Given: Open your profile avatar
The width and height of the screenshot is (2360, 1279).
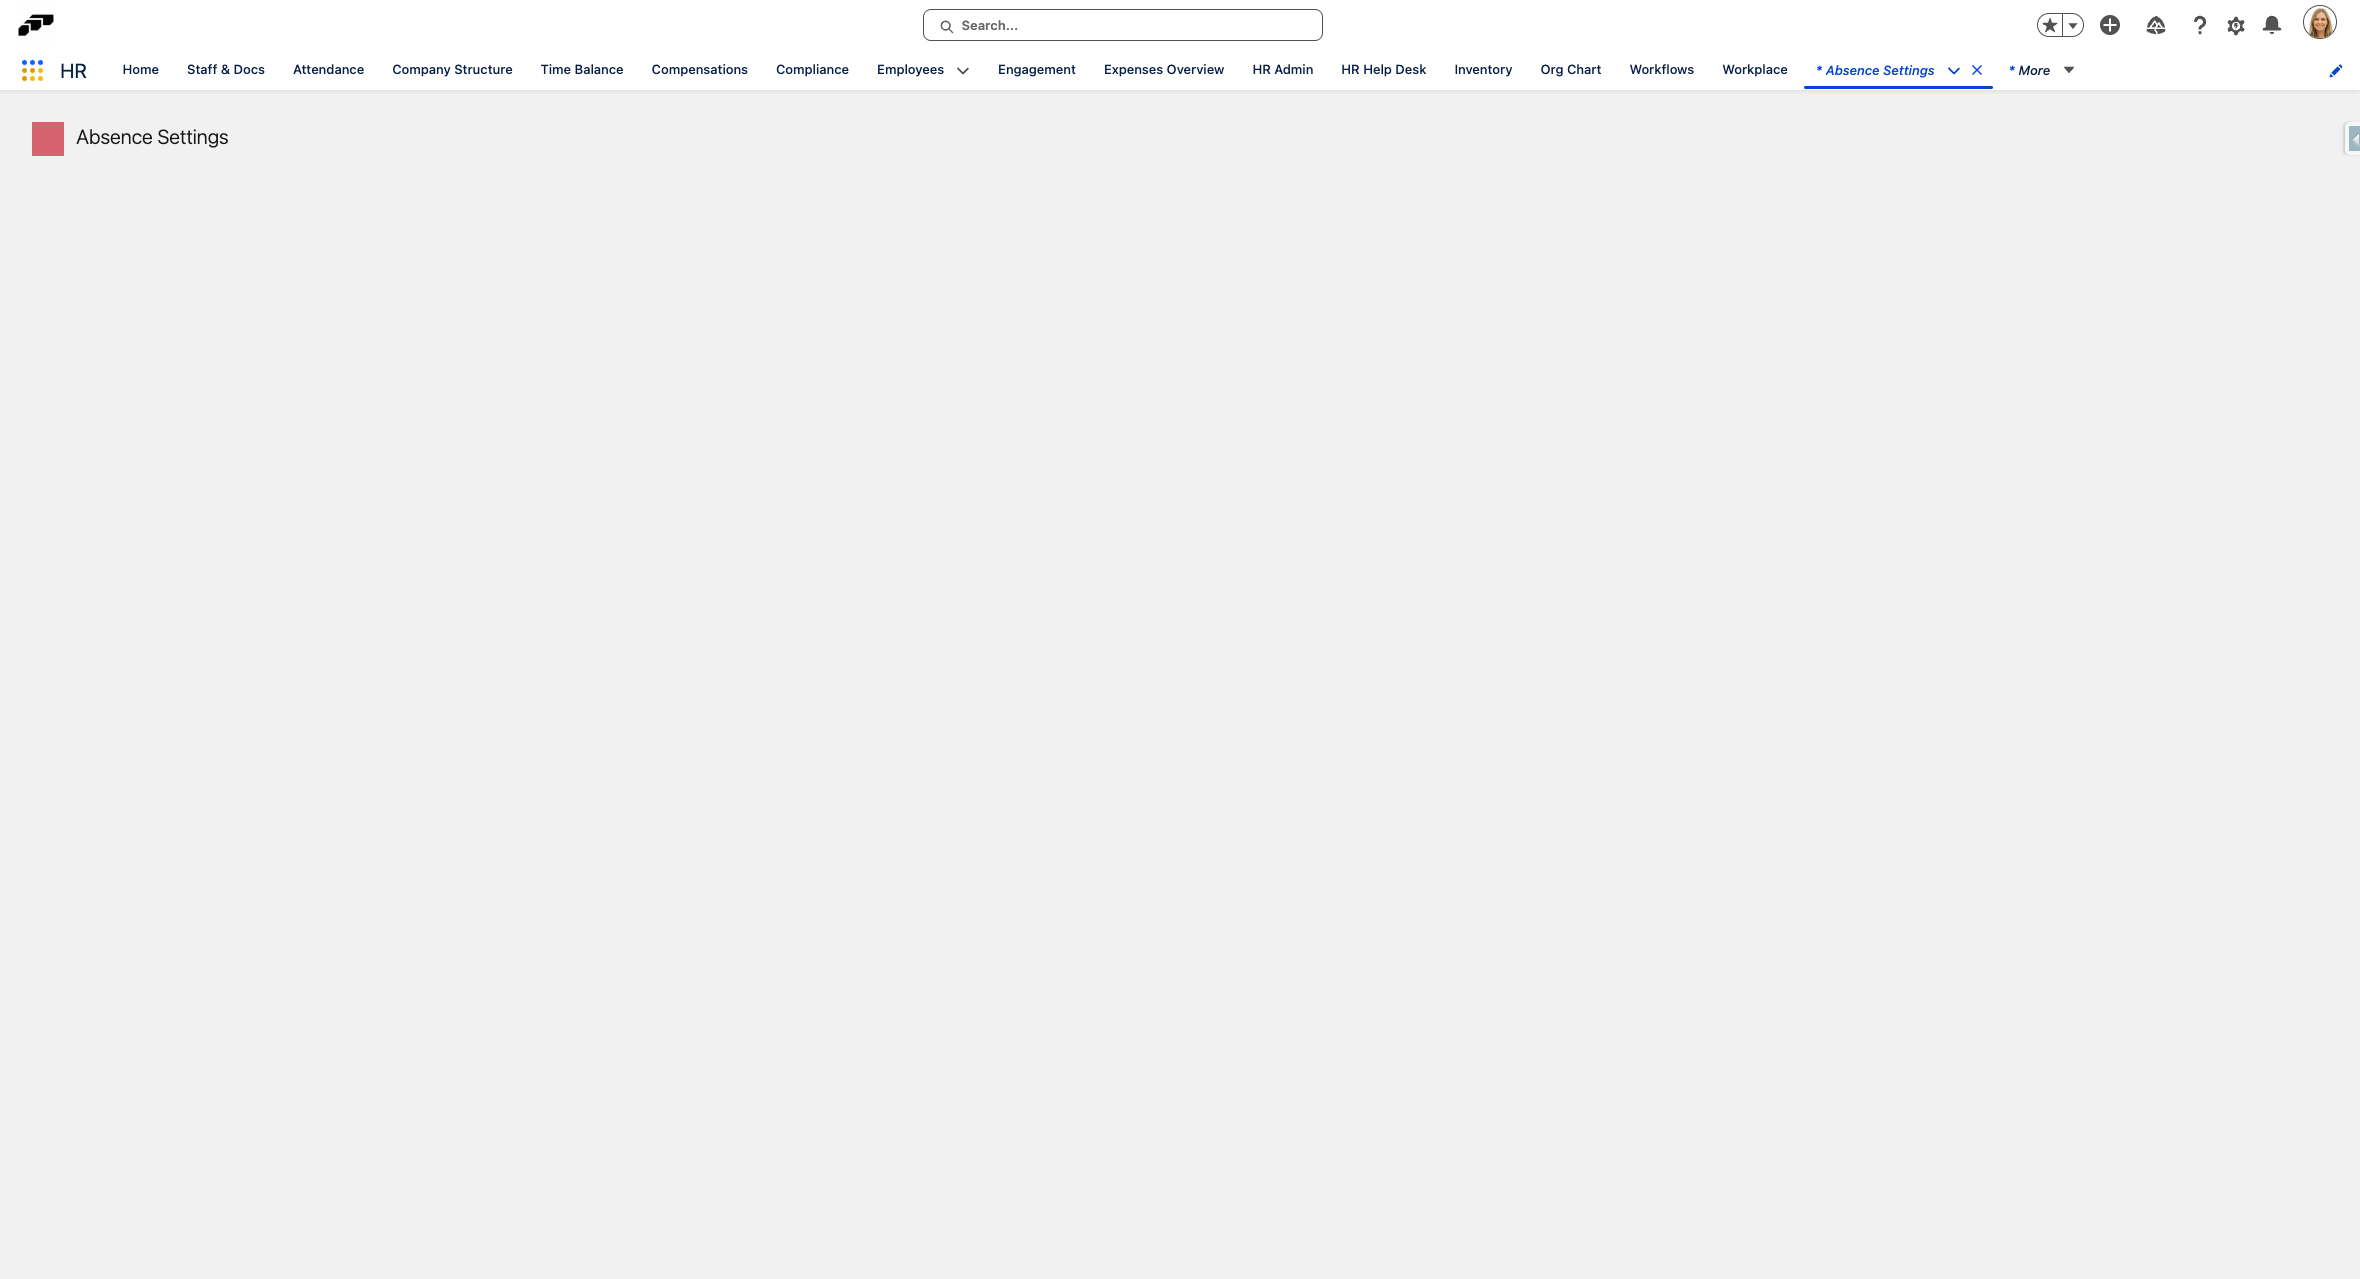Looking at the screenshot, I should 2321,22.
